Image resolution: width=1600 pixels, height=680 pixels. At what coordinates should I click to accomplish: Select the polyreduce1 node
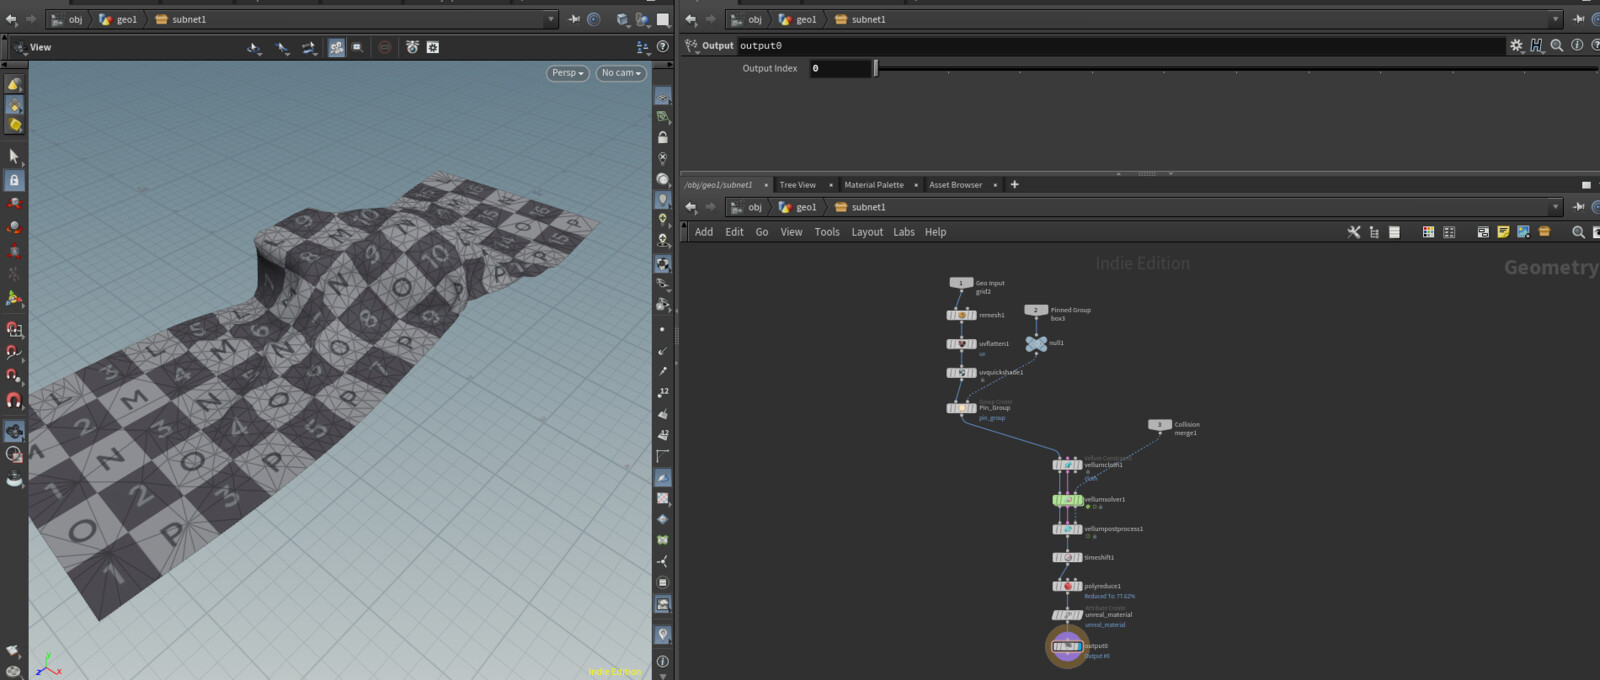(1067, 586)
